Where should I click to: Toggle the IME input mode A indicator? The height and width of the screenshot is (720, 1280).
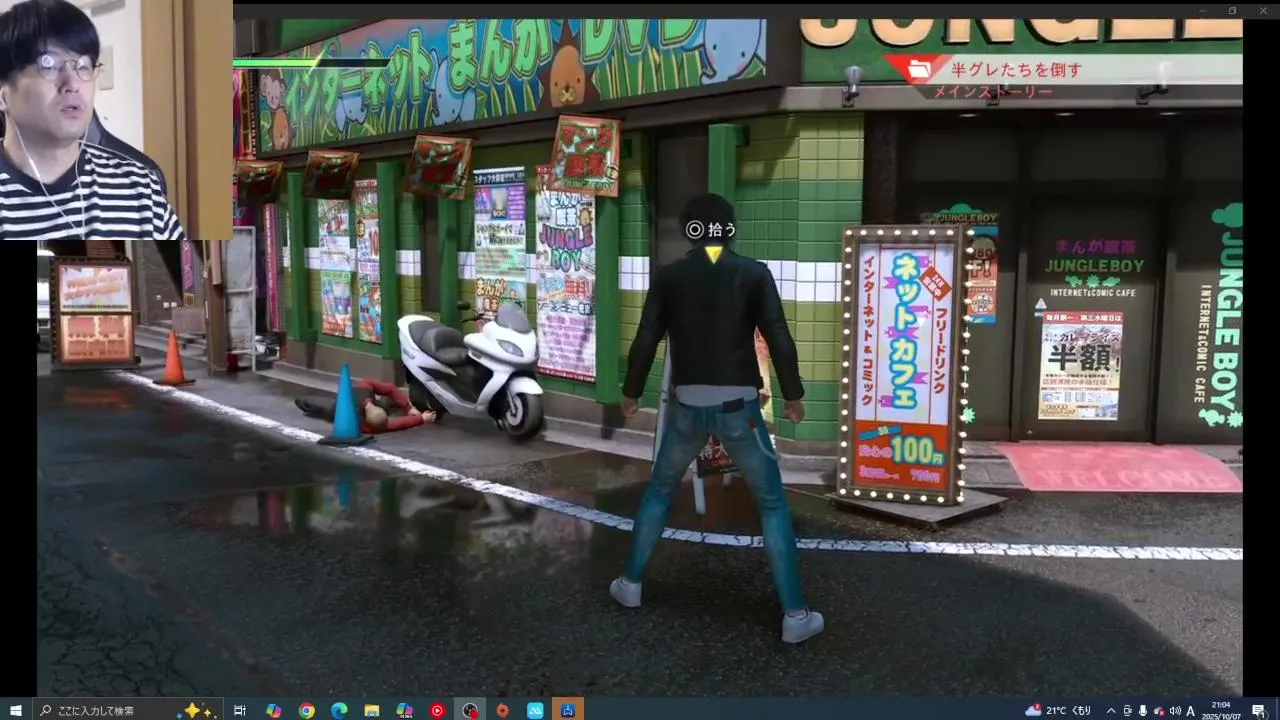[x=1190, y=710]
